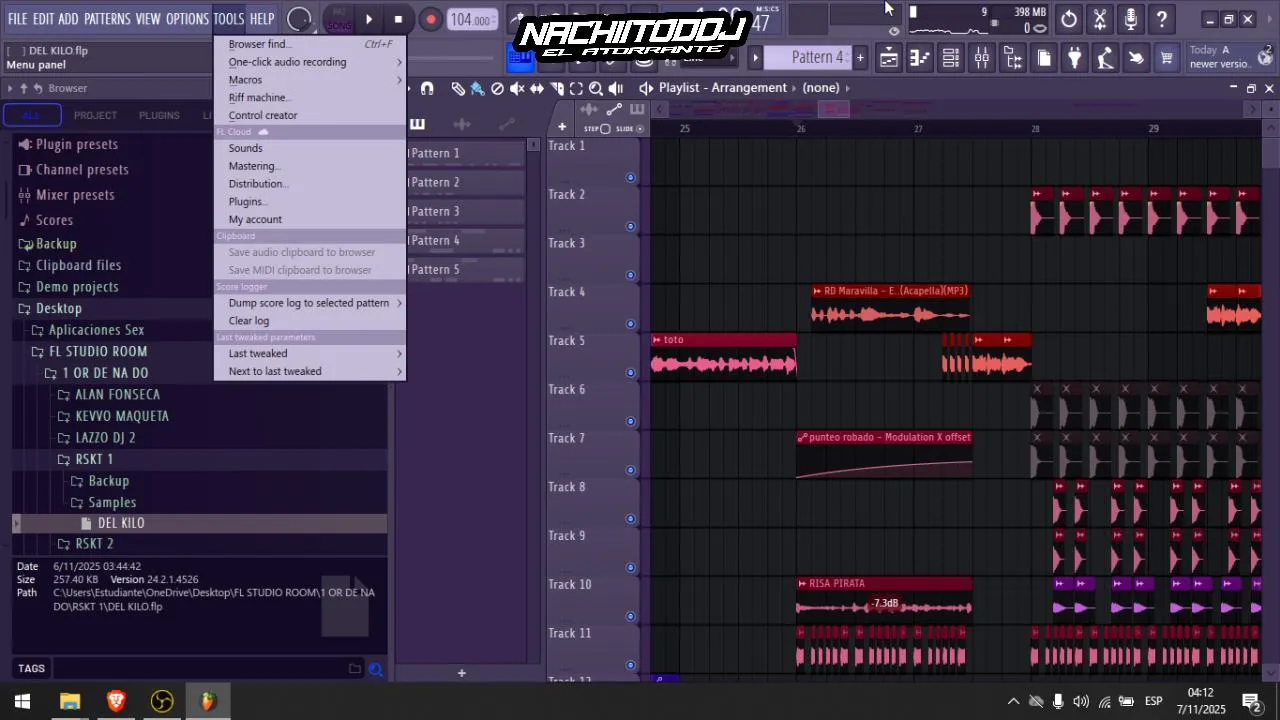Screen dimensions: 1280x720
Task: Open the project files page icon
Action: (x=1044, y=59)
